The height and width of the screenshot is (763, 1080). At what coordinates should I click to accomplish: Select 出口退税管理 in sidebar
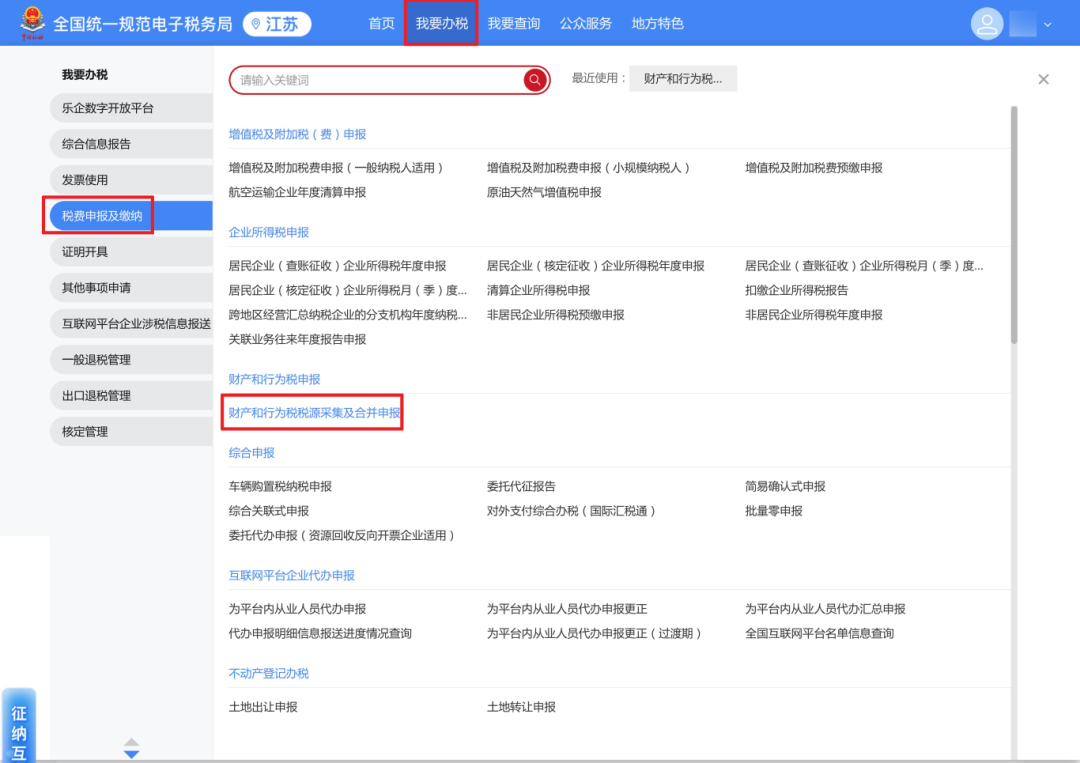click(132, 395)
